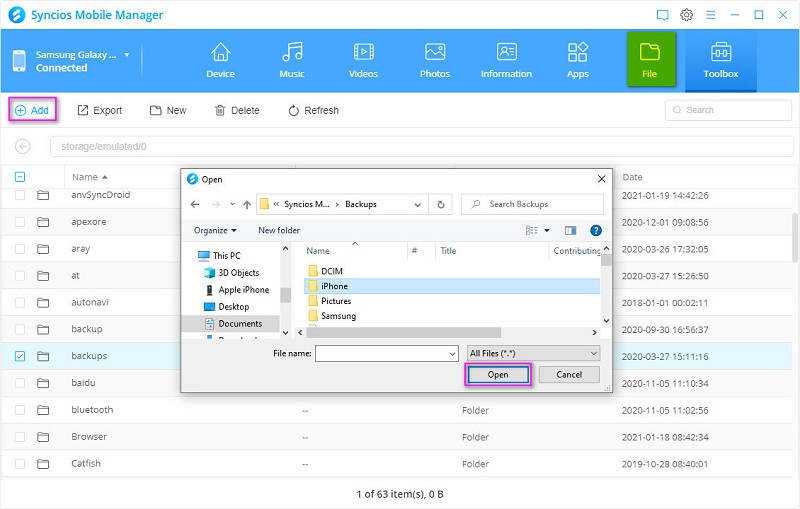Open the Device tab
Image resolution: width=800 pixels, height=509 pixels.
pyautogui.click(x=220, y=61)
